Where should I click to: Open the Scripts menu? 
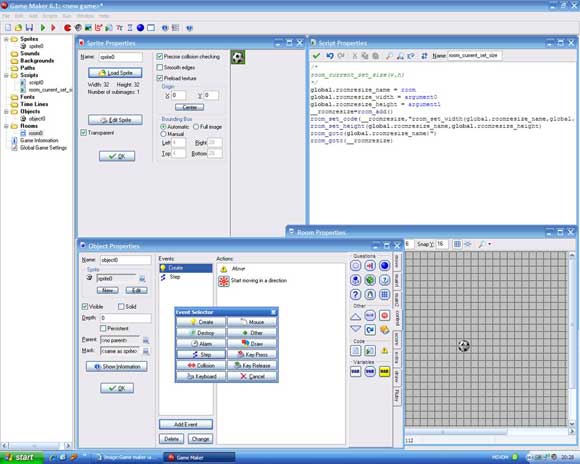coord(50,16)
